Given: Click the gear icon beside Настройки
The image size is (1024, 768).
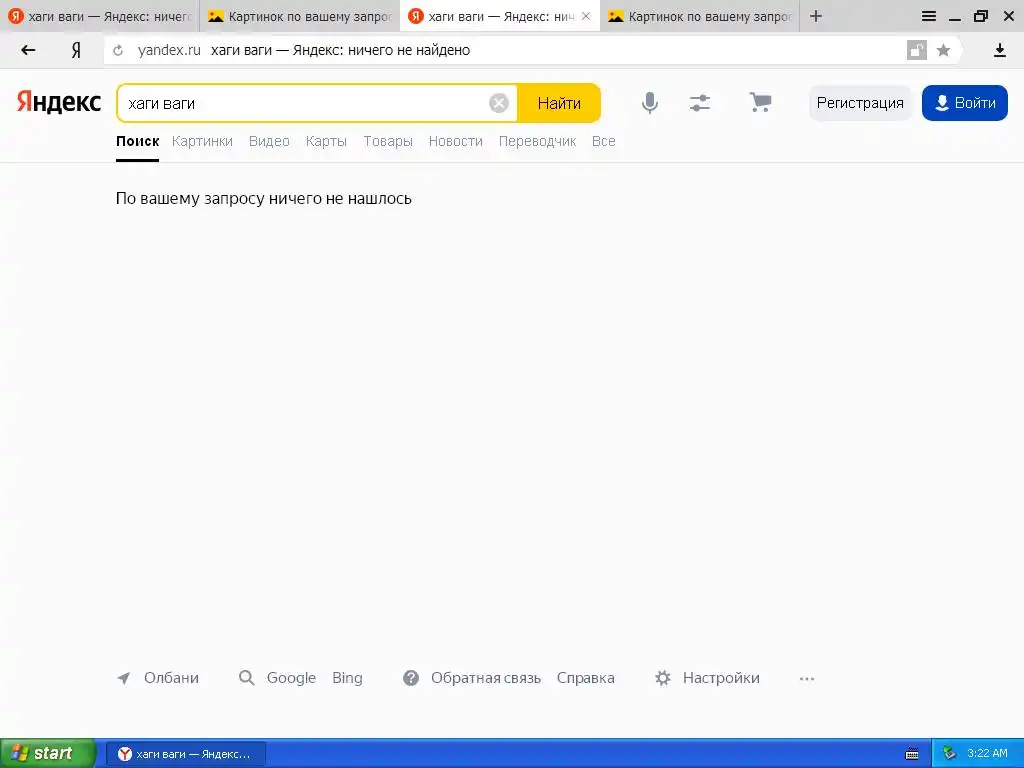Looking at the screenshot, I should pyautogui.click(x=663, y=678).
